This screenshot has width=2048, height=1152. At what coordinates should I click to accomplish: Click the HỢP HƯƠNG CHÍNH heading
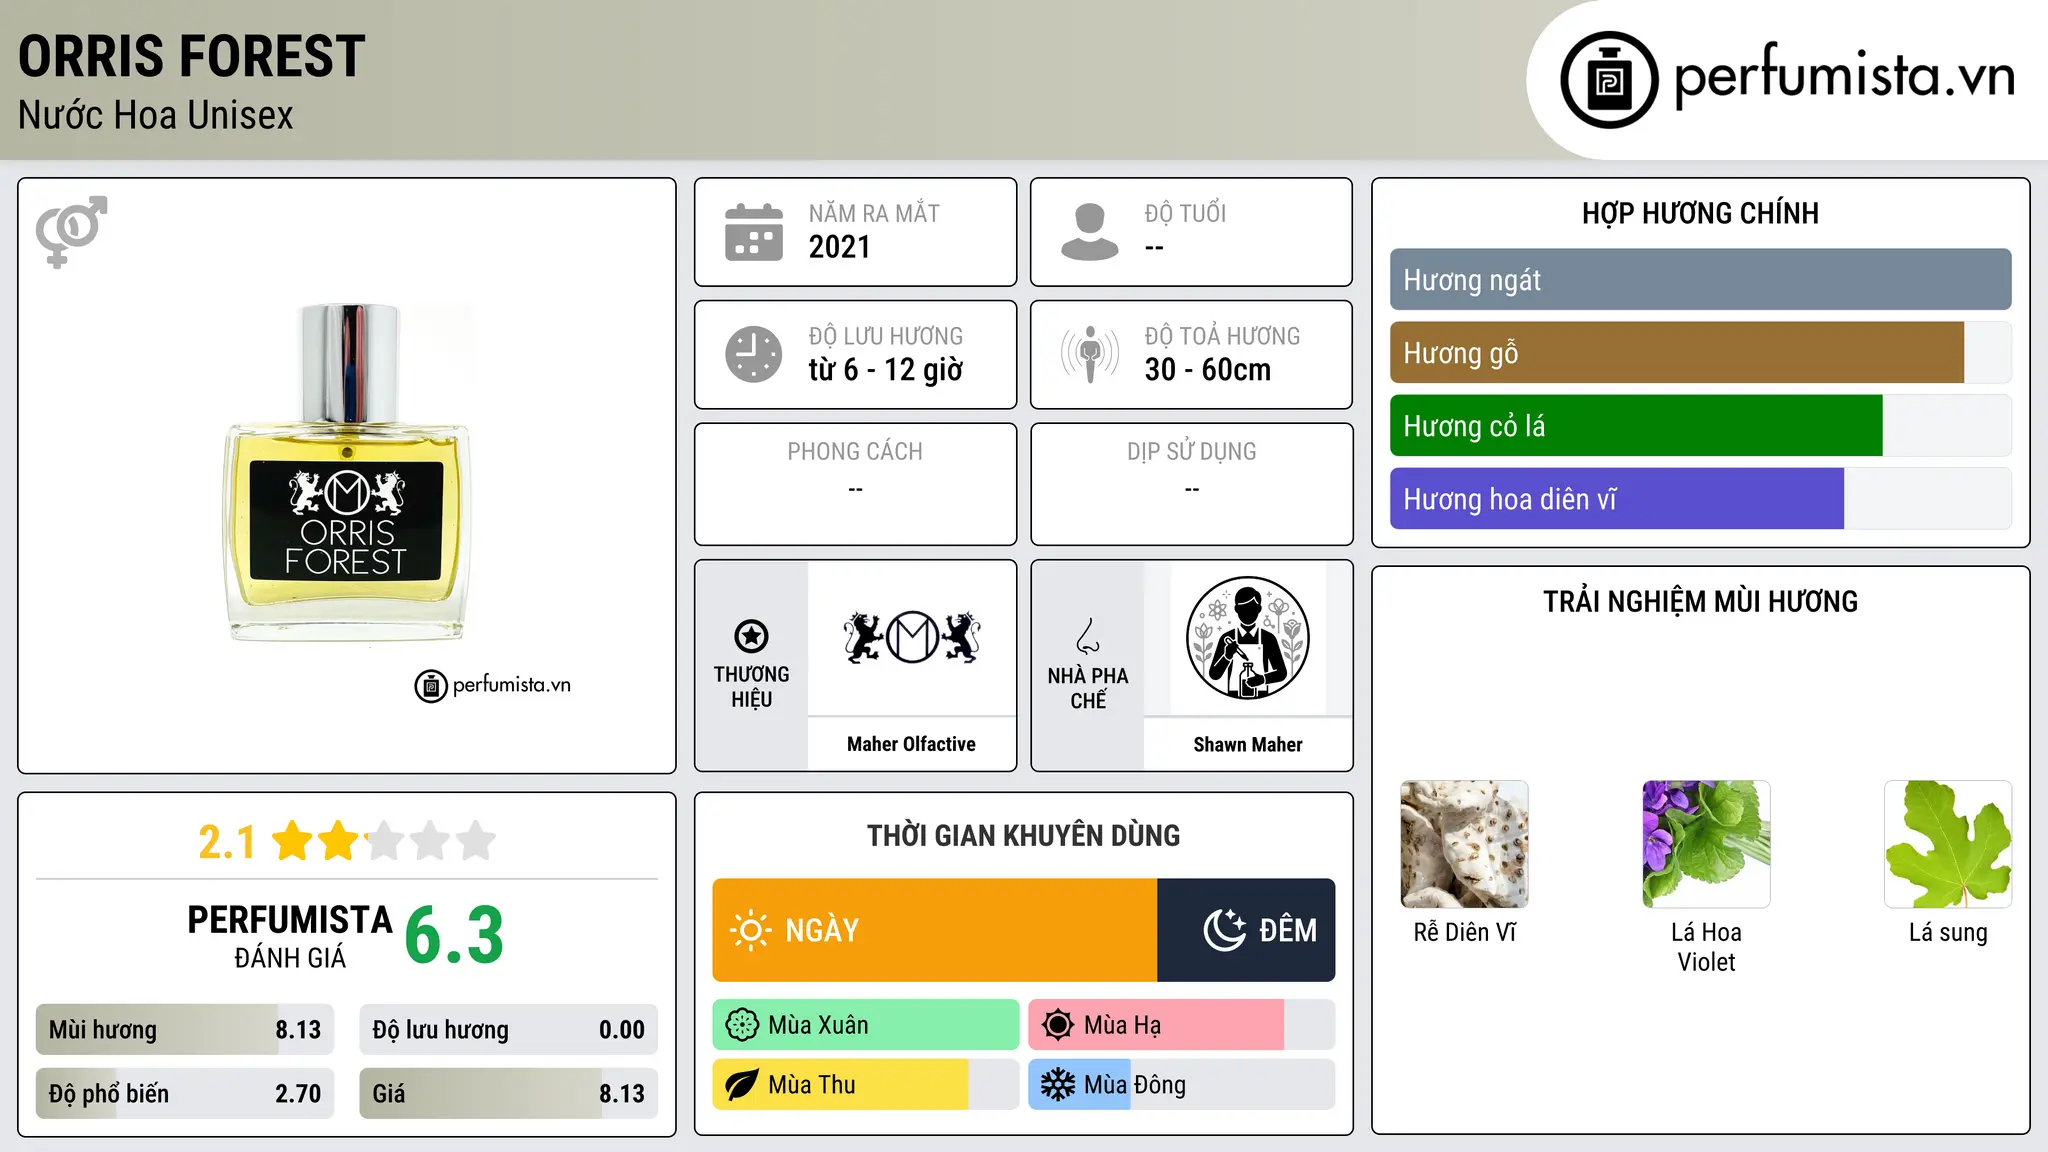1700,213
